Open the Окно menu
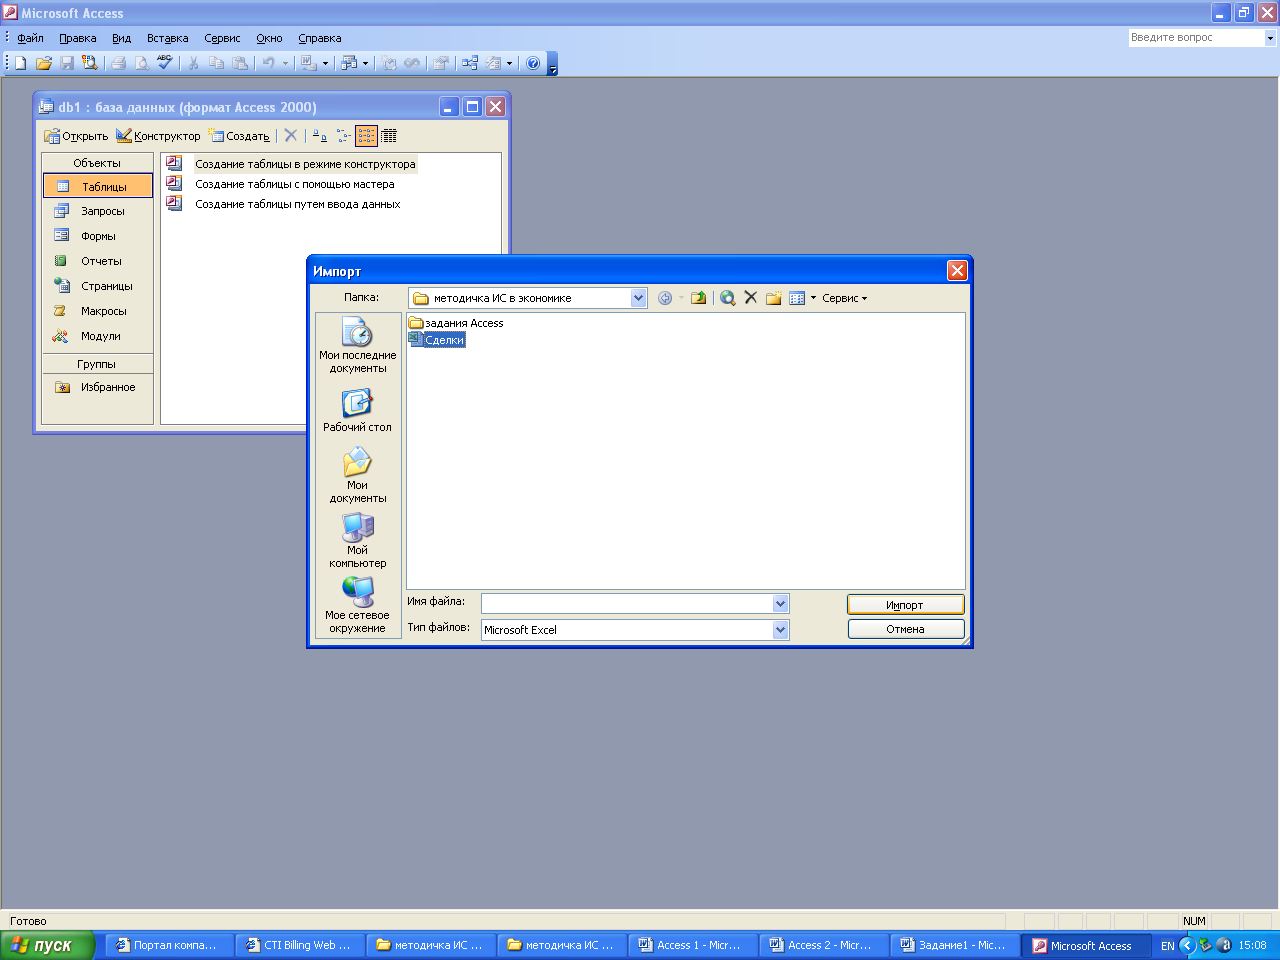This screenshot has height=960, width=1280. 269,38
